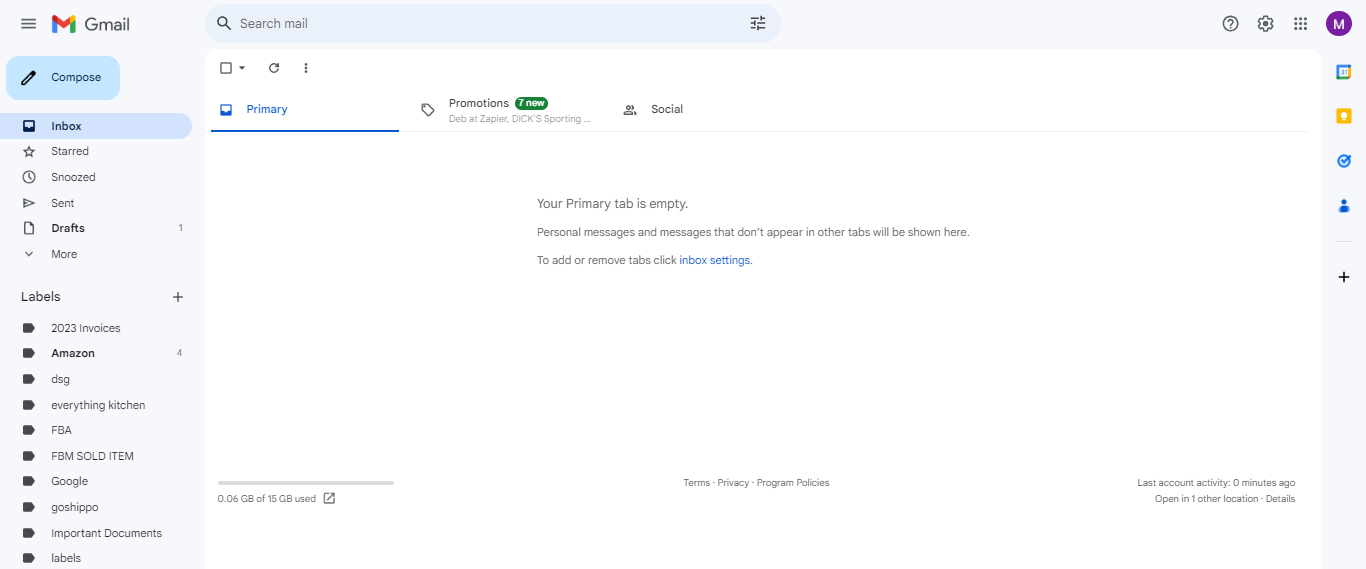Image resolution: width=1366 pixels, height=569 pixels.
Task: Open the Privacy link
Action: point(733,483)
